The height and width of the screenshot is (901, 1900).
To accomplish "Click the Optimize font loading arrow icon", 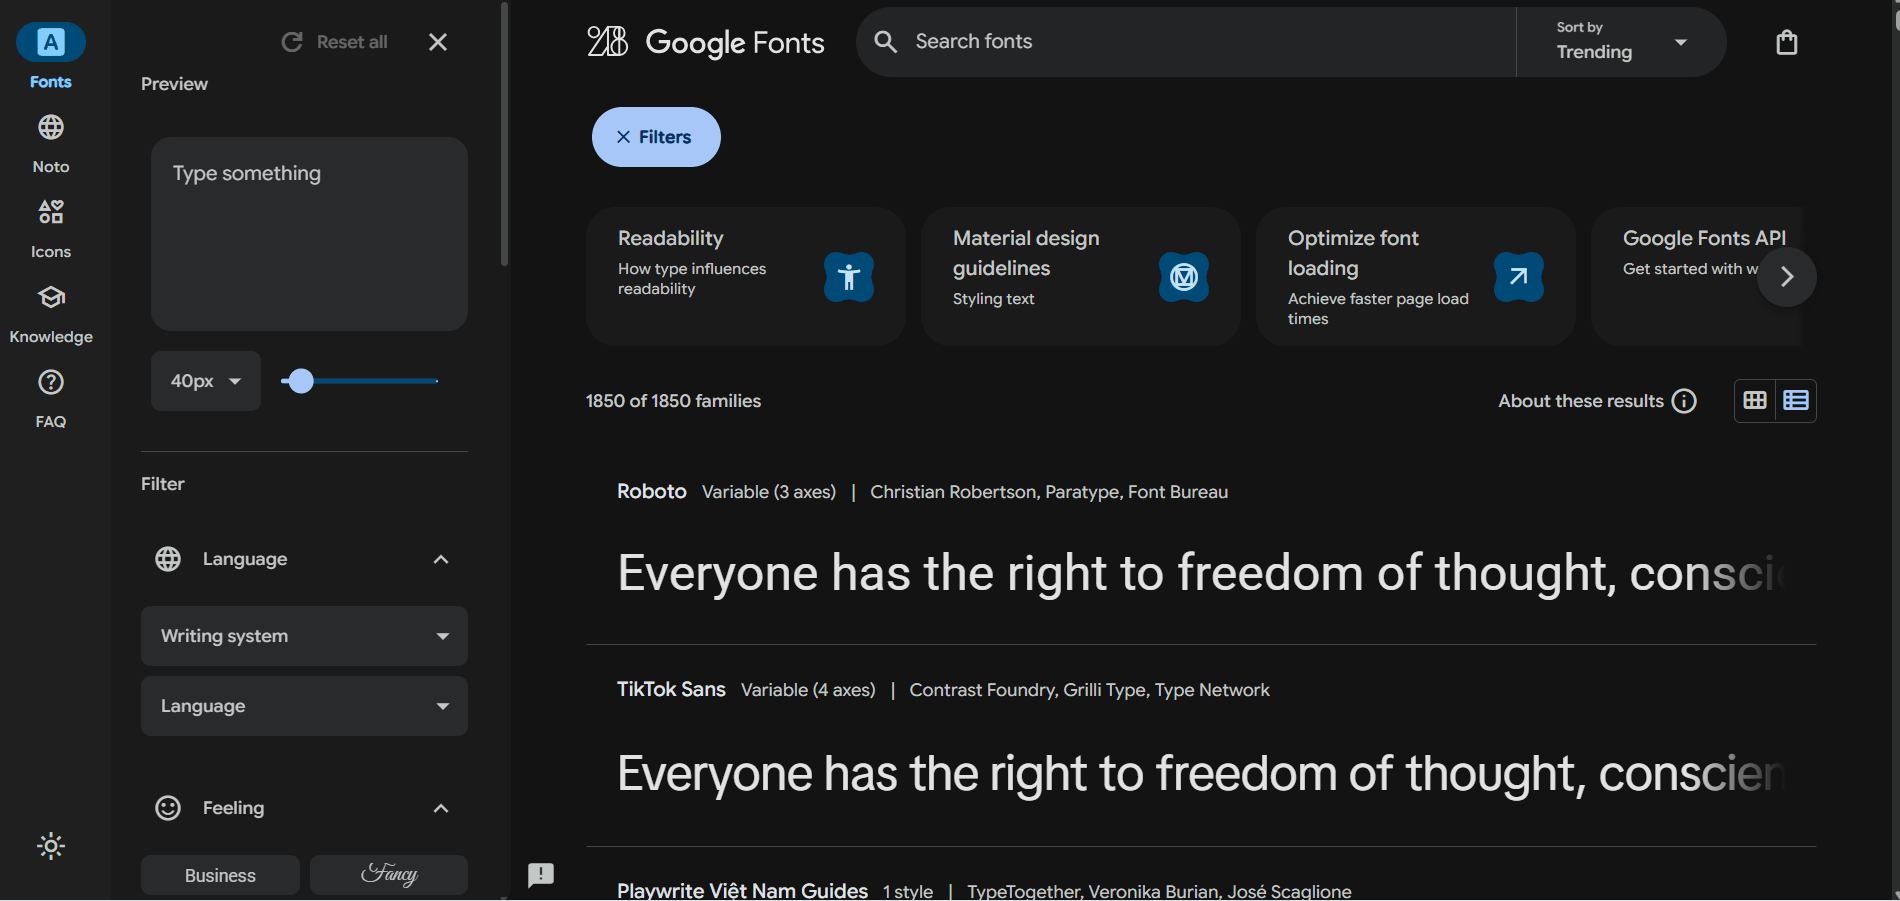I will 1519,277.
